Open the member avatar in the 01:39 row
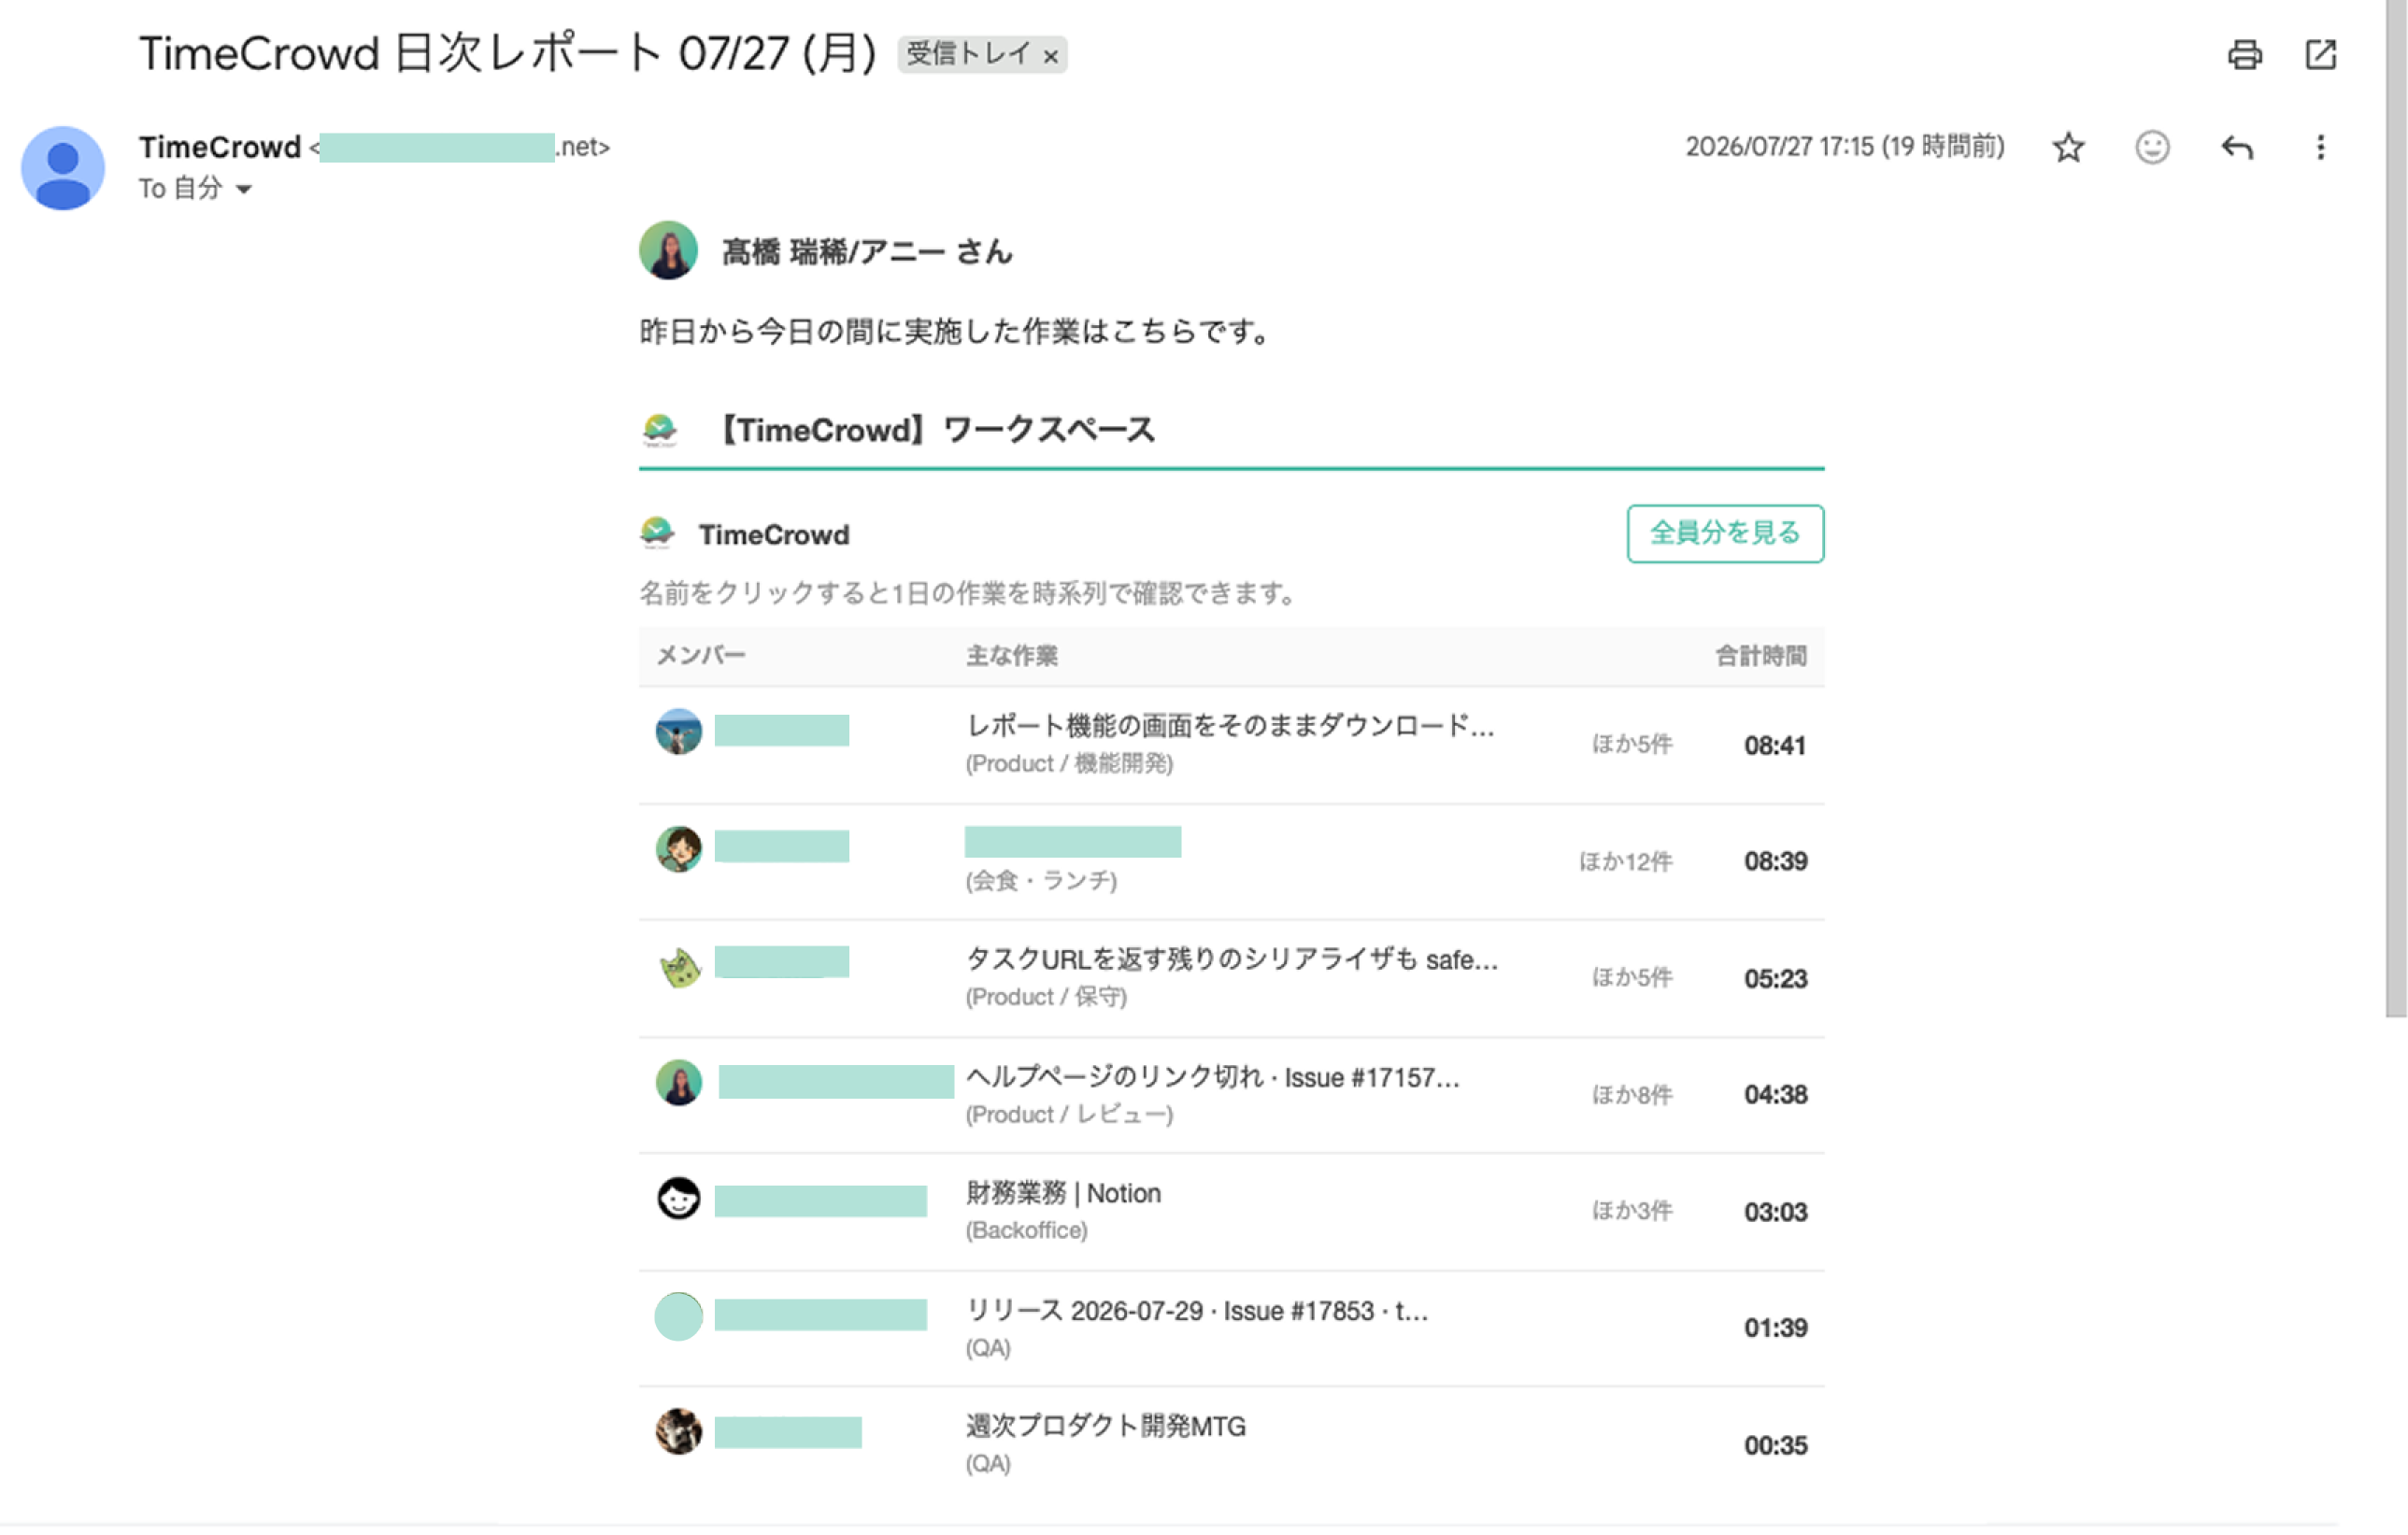The height and width of the screenshot is (1535, 2408). (678, 1316)
